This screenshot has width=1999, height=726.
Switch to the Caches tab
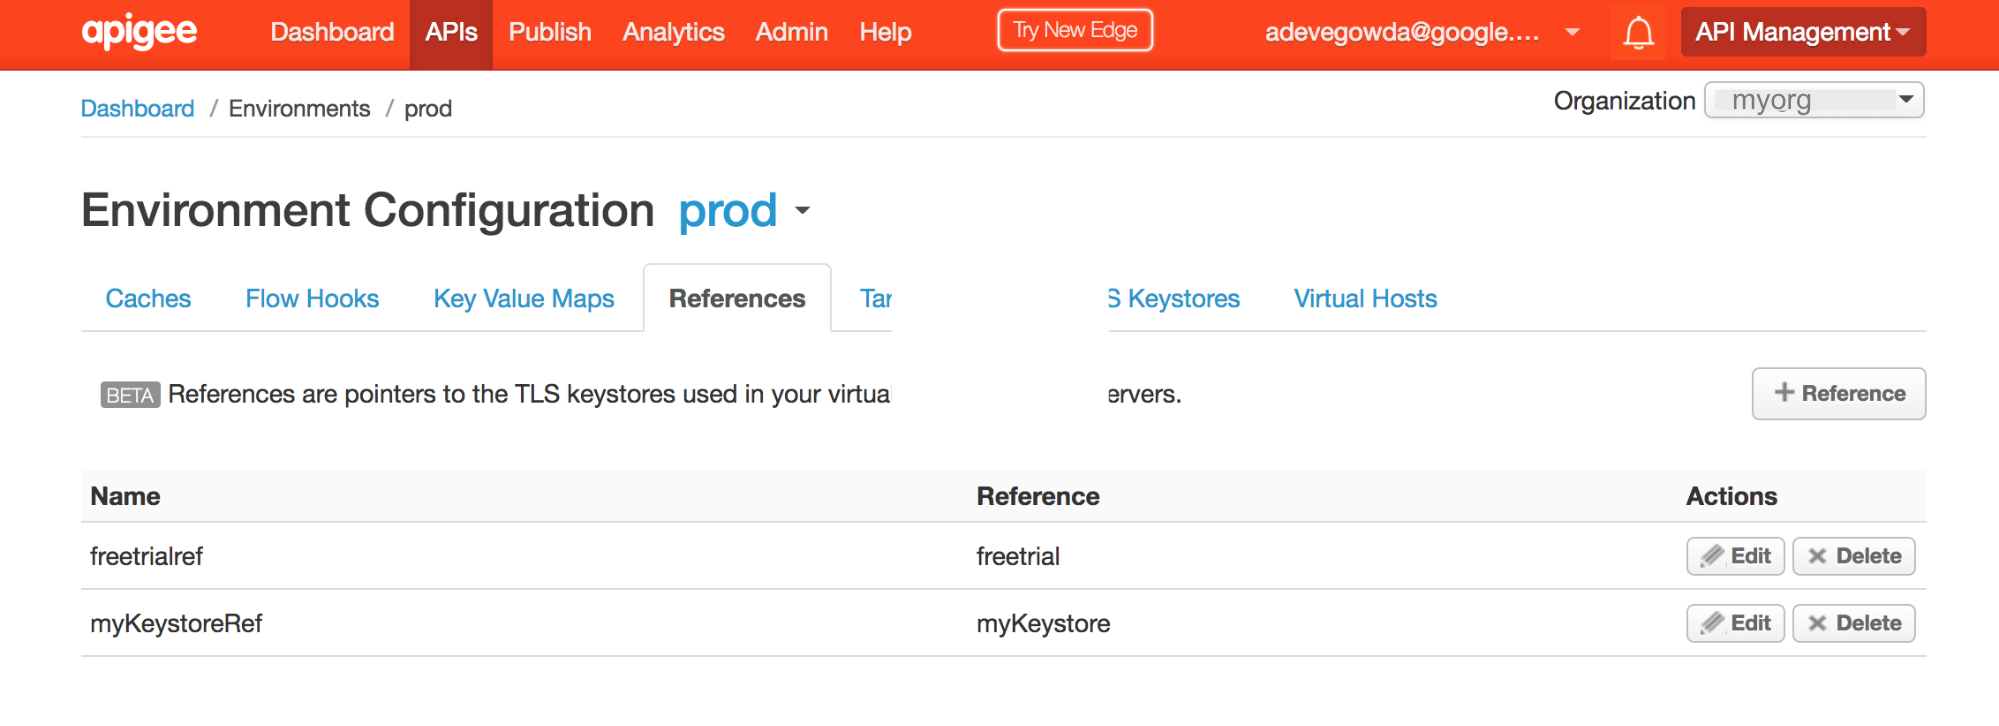click(x=148, y=299)
